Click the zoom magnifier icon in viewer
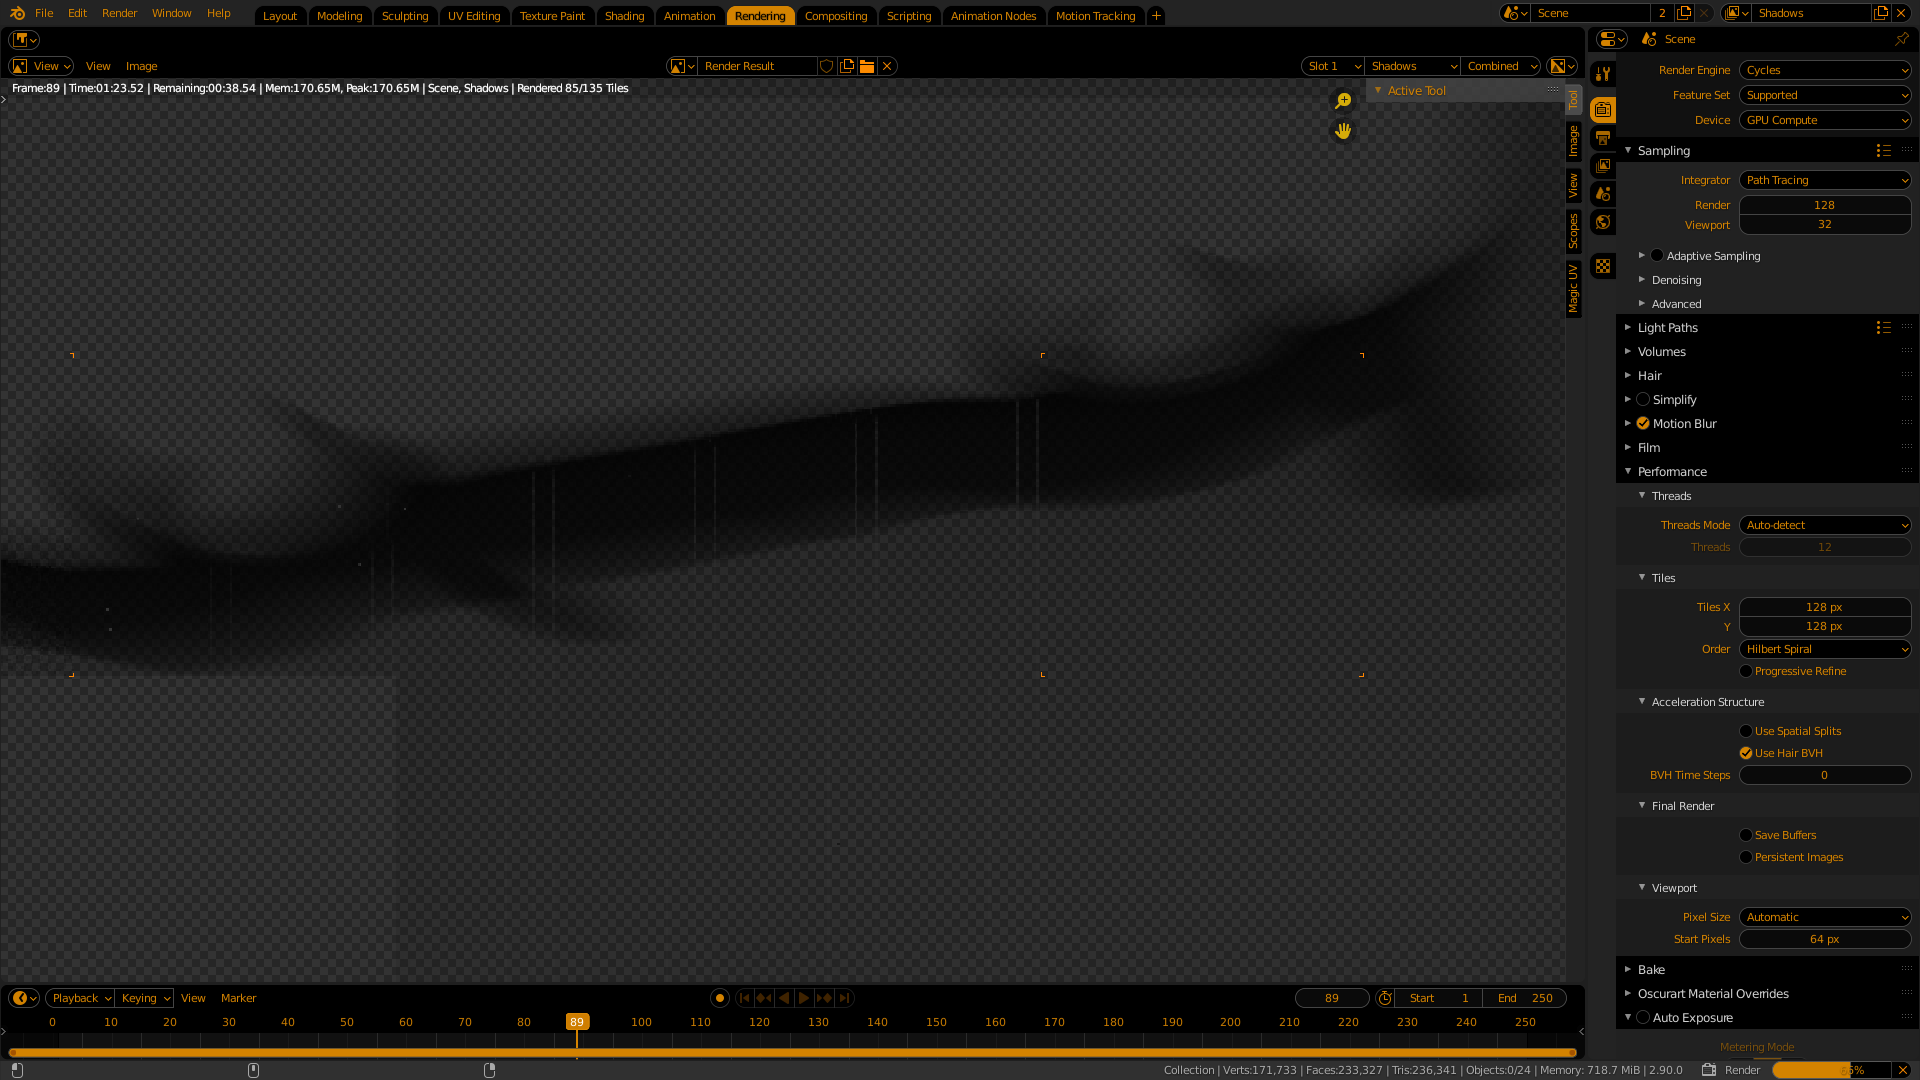Image resolution: width=1920 pixels, height=1080 pixels. (x=1343, y=101)
